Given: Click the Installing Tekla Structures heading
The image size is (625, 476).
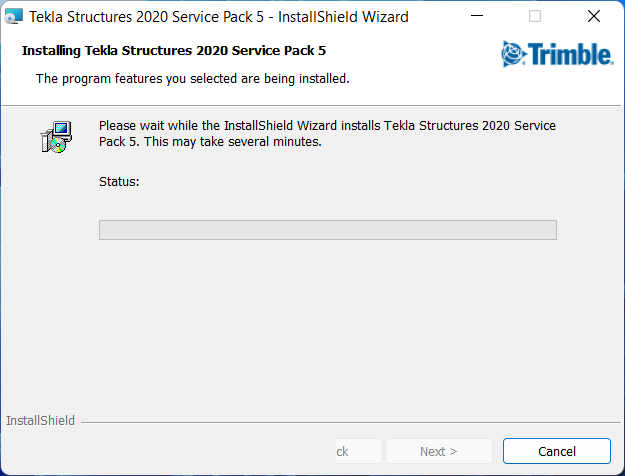Looking at the screenshot, I should coord(174,51).
